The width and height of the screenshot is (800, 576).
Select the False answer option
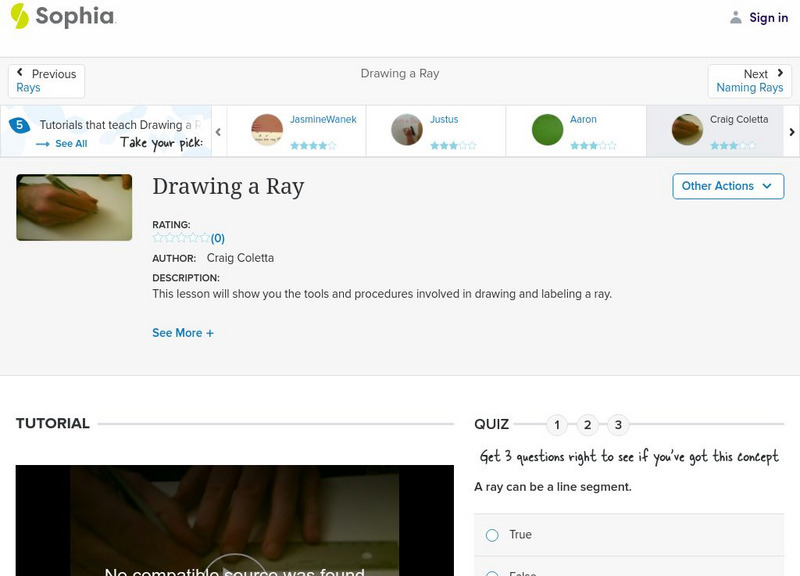pos(491,573)
